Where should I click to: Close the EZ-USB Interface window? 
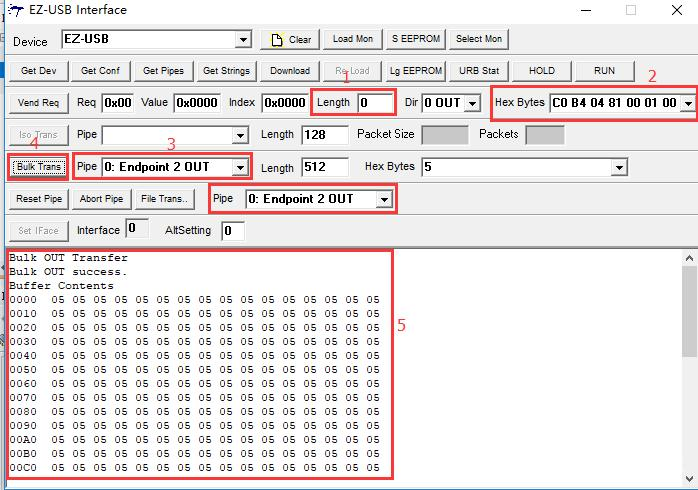point(677,10)
